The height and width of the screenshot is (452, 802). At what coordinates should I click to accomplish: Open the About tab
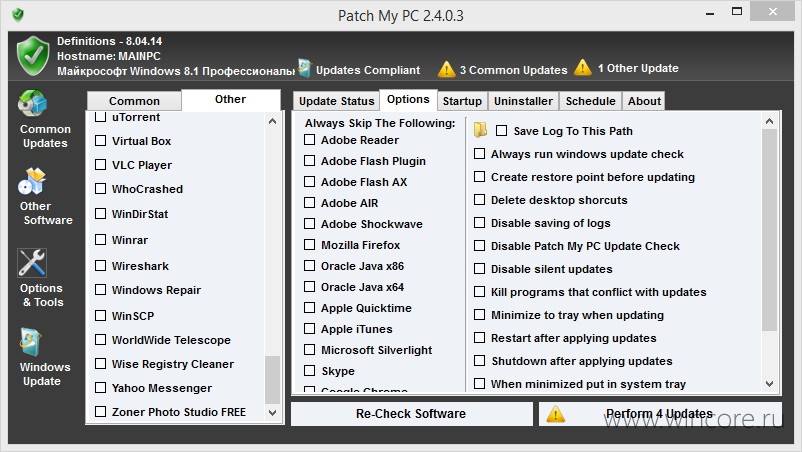tap(644, 101)
